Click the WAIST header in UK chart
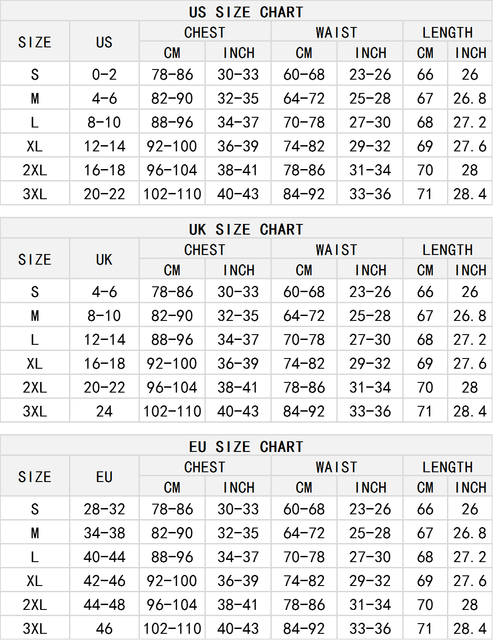The width and height of the screenshot is (493, 640). tap(337, 250)
